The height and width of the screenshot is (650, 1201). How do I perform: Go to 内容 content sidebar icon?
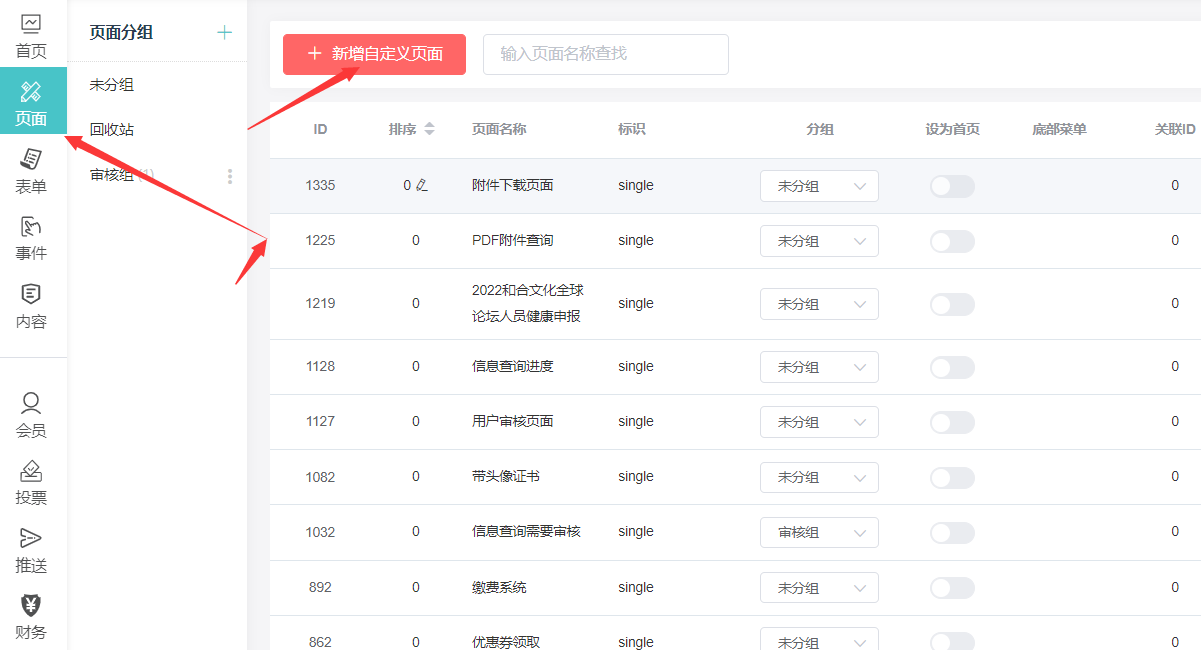pos(31,306)
